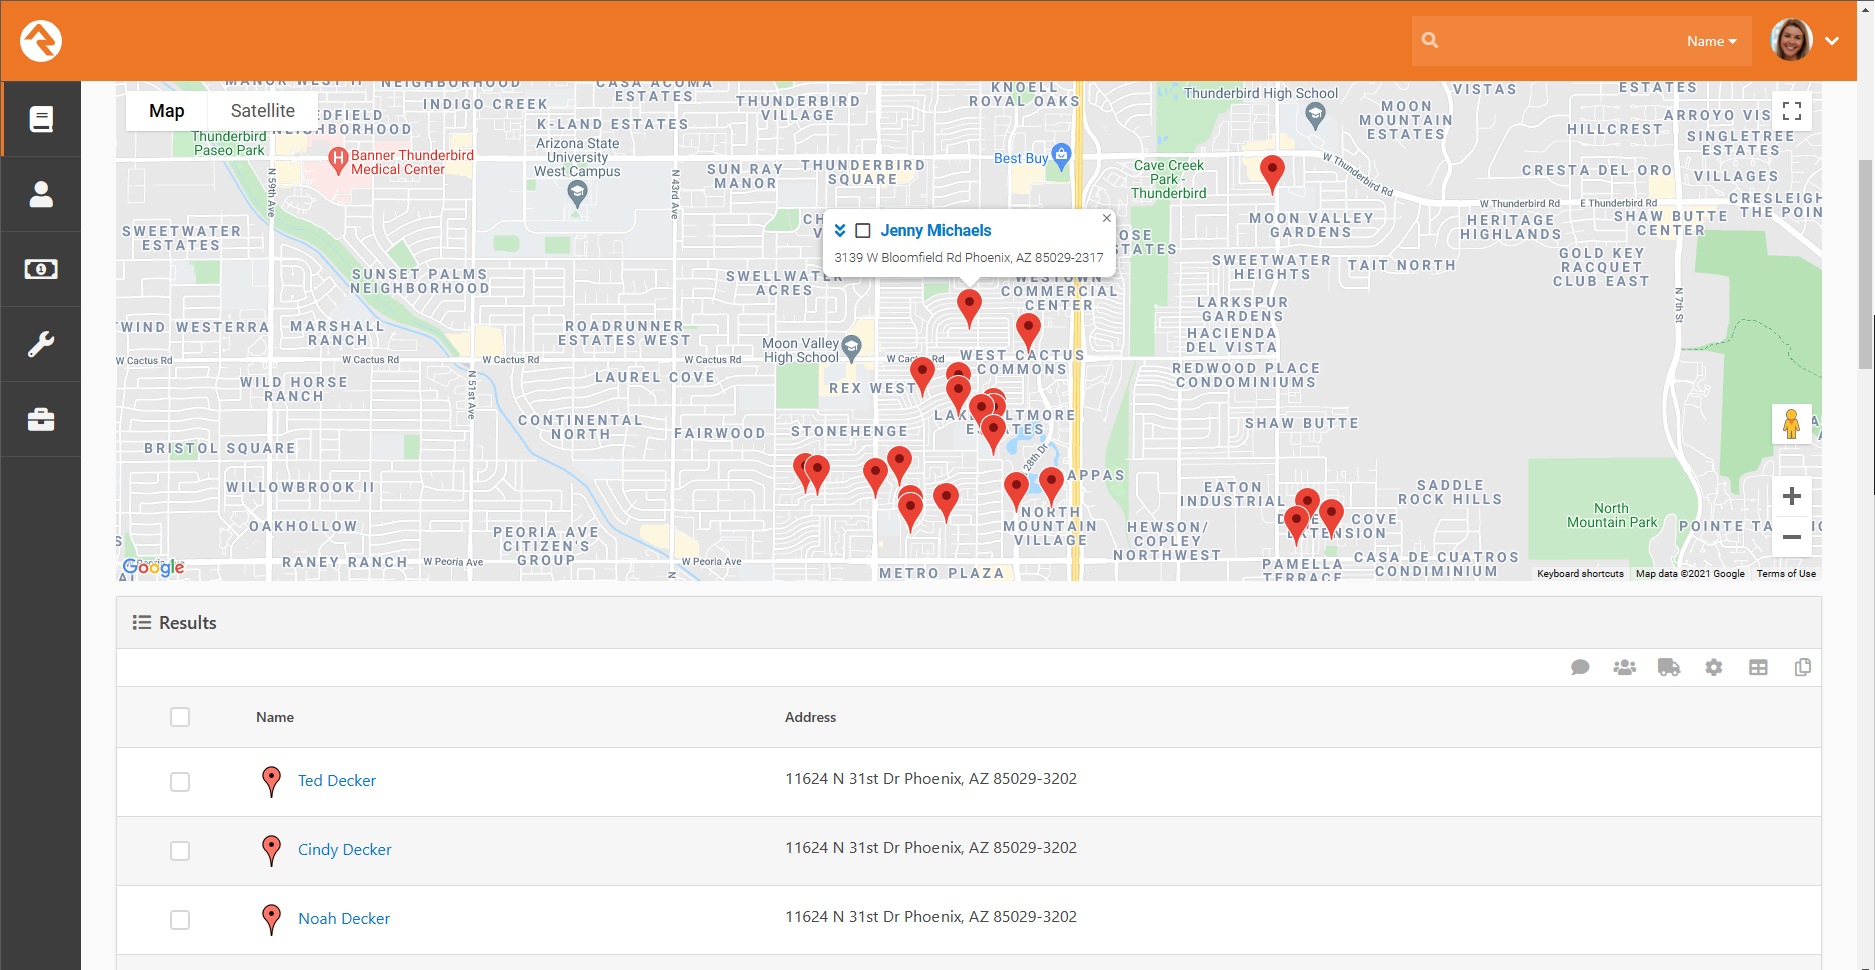Click the Thunderbird High School marker
This screenshot has height=970, width=1875.
[1315, 116]
